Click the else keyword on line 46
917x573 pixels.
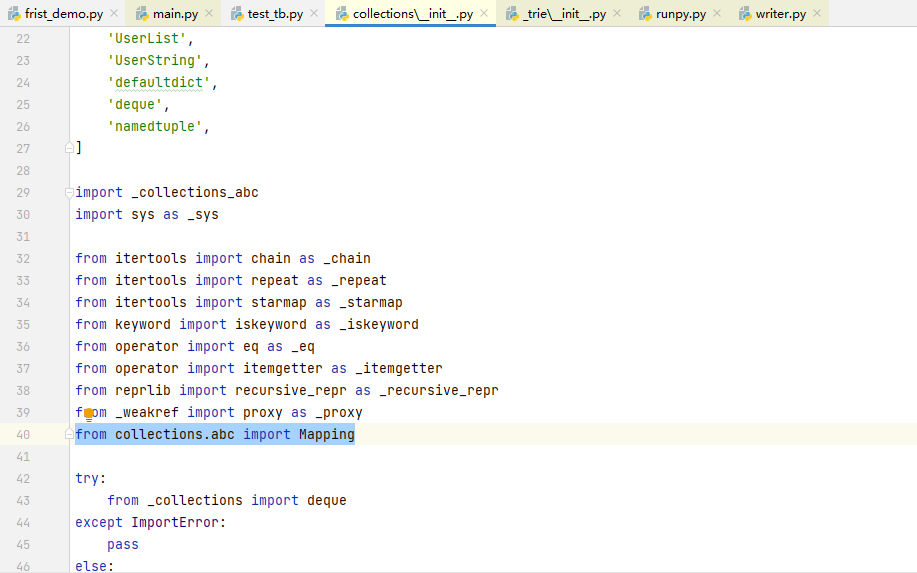(91, 566)
